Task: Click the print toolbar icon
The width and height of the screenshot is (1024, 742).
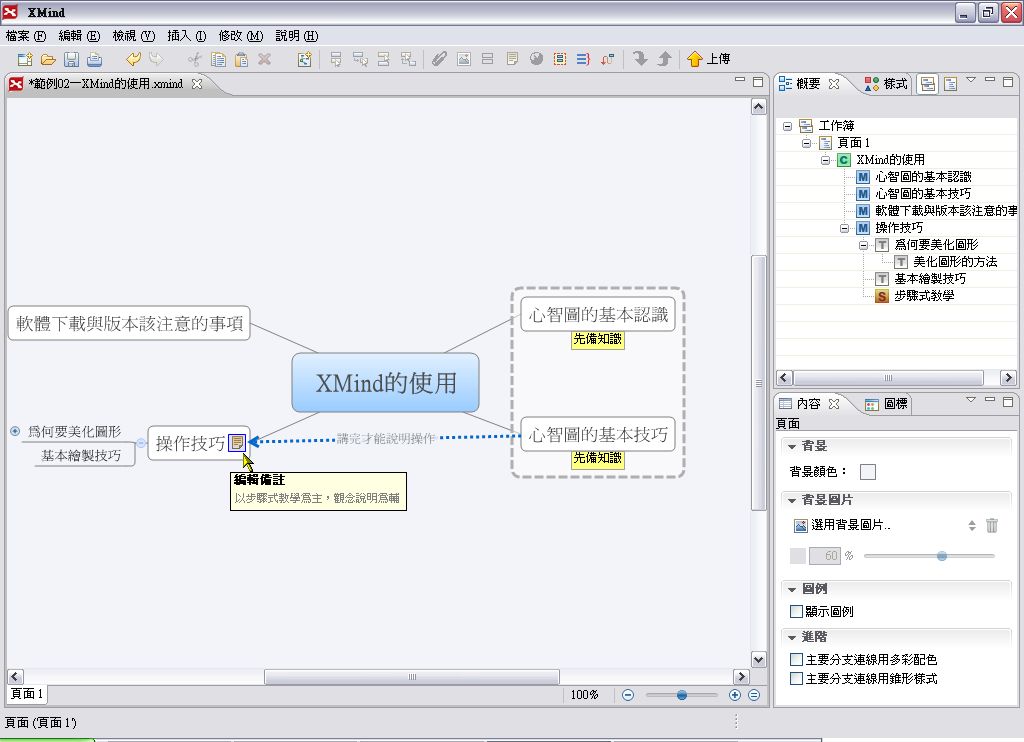Action: pyautogui.click(x=95, y=59)
